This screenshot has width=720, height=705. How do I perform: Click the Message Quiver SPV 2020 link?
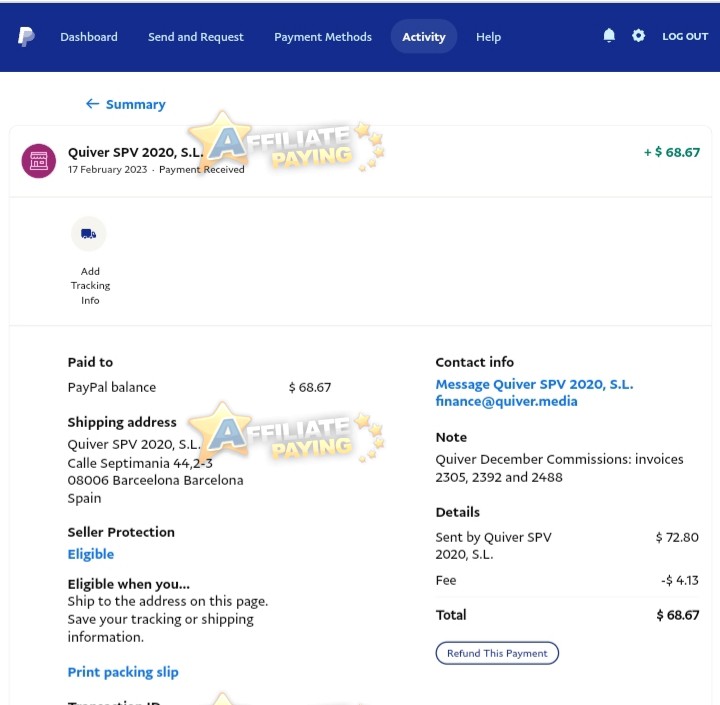click(534, 384)
